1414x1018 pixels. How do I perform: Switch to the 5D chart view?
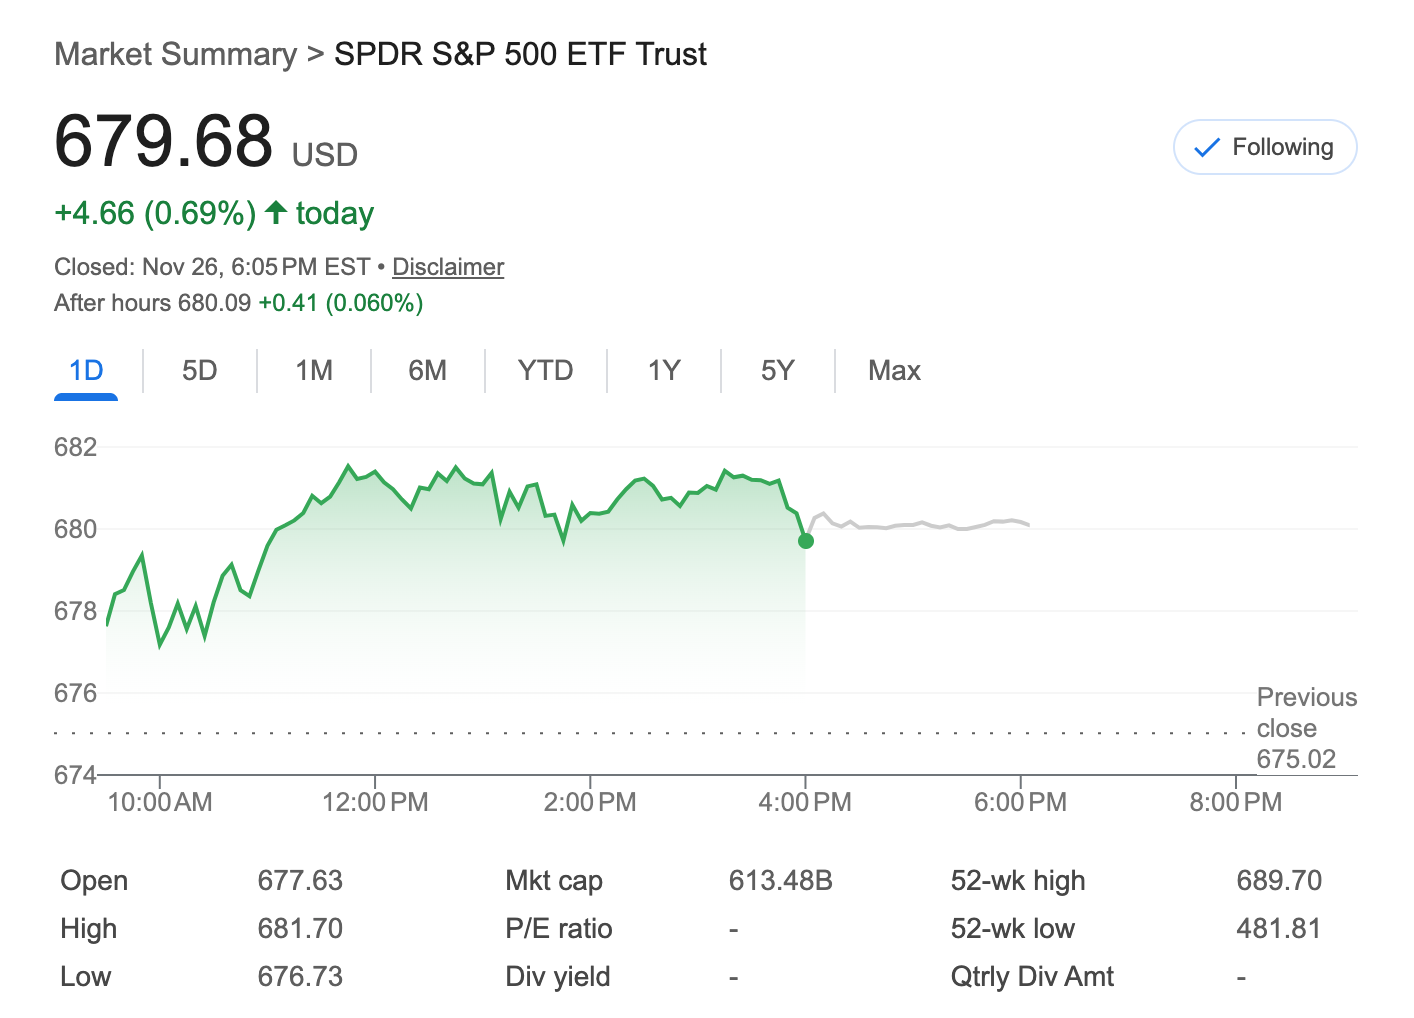pyautogui.click(x=199, y=370)
